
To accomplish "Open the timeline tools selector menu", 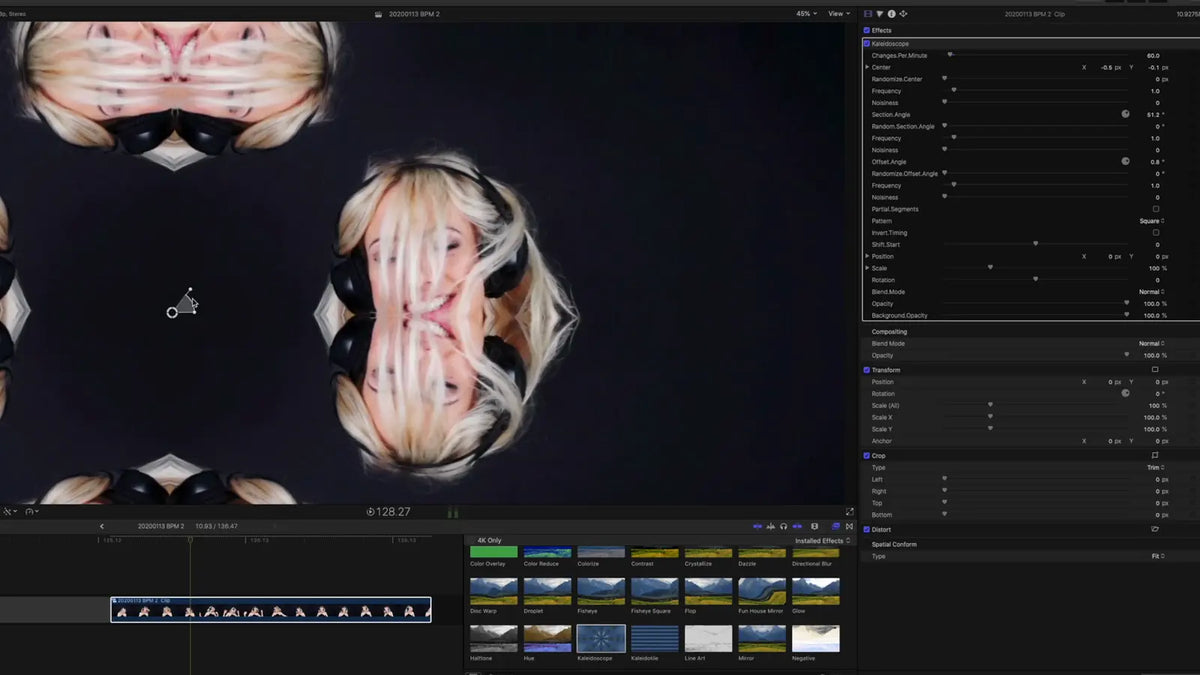I will 9,511.
